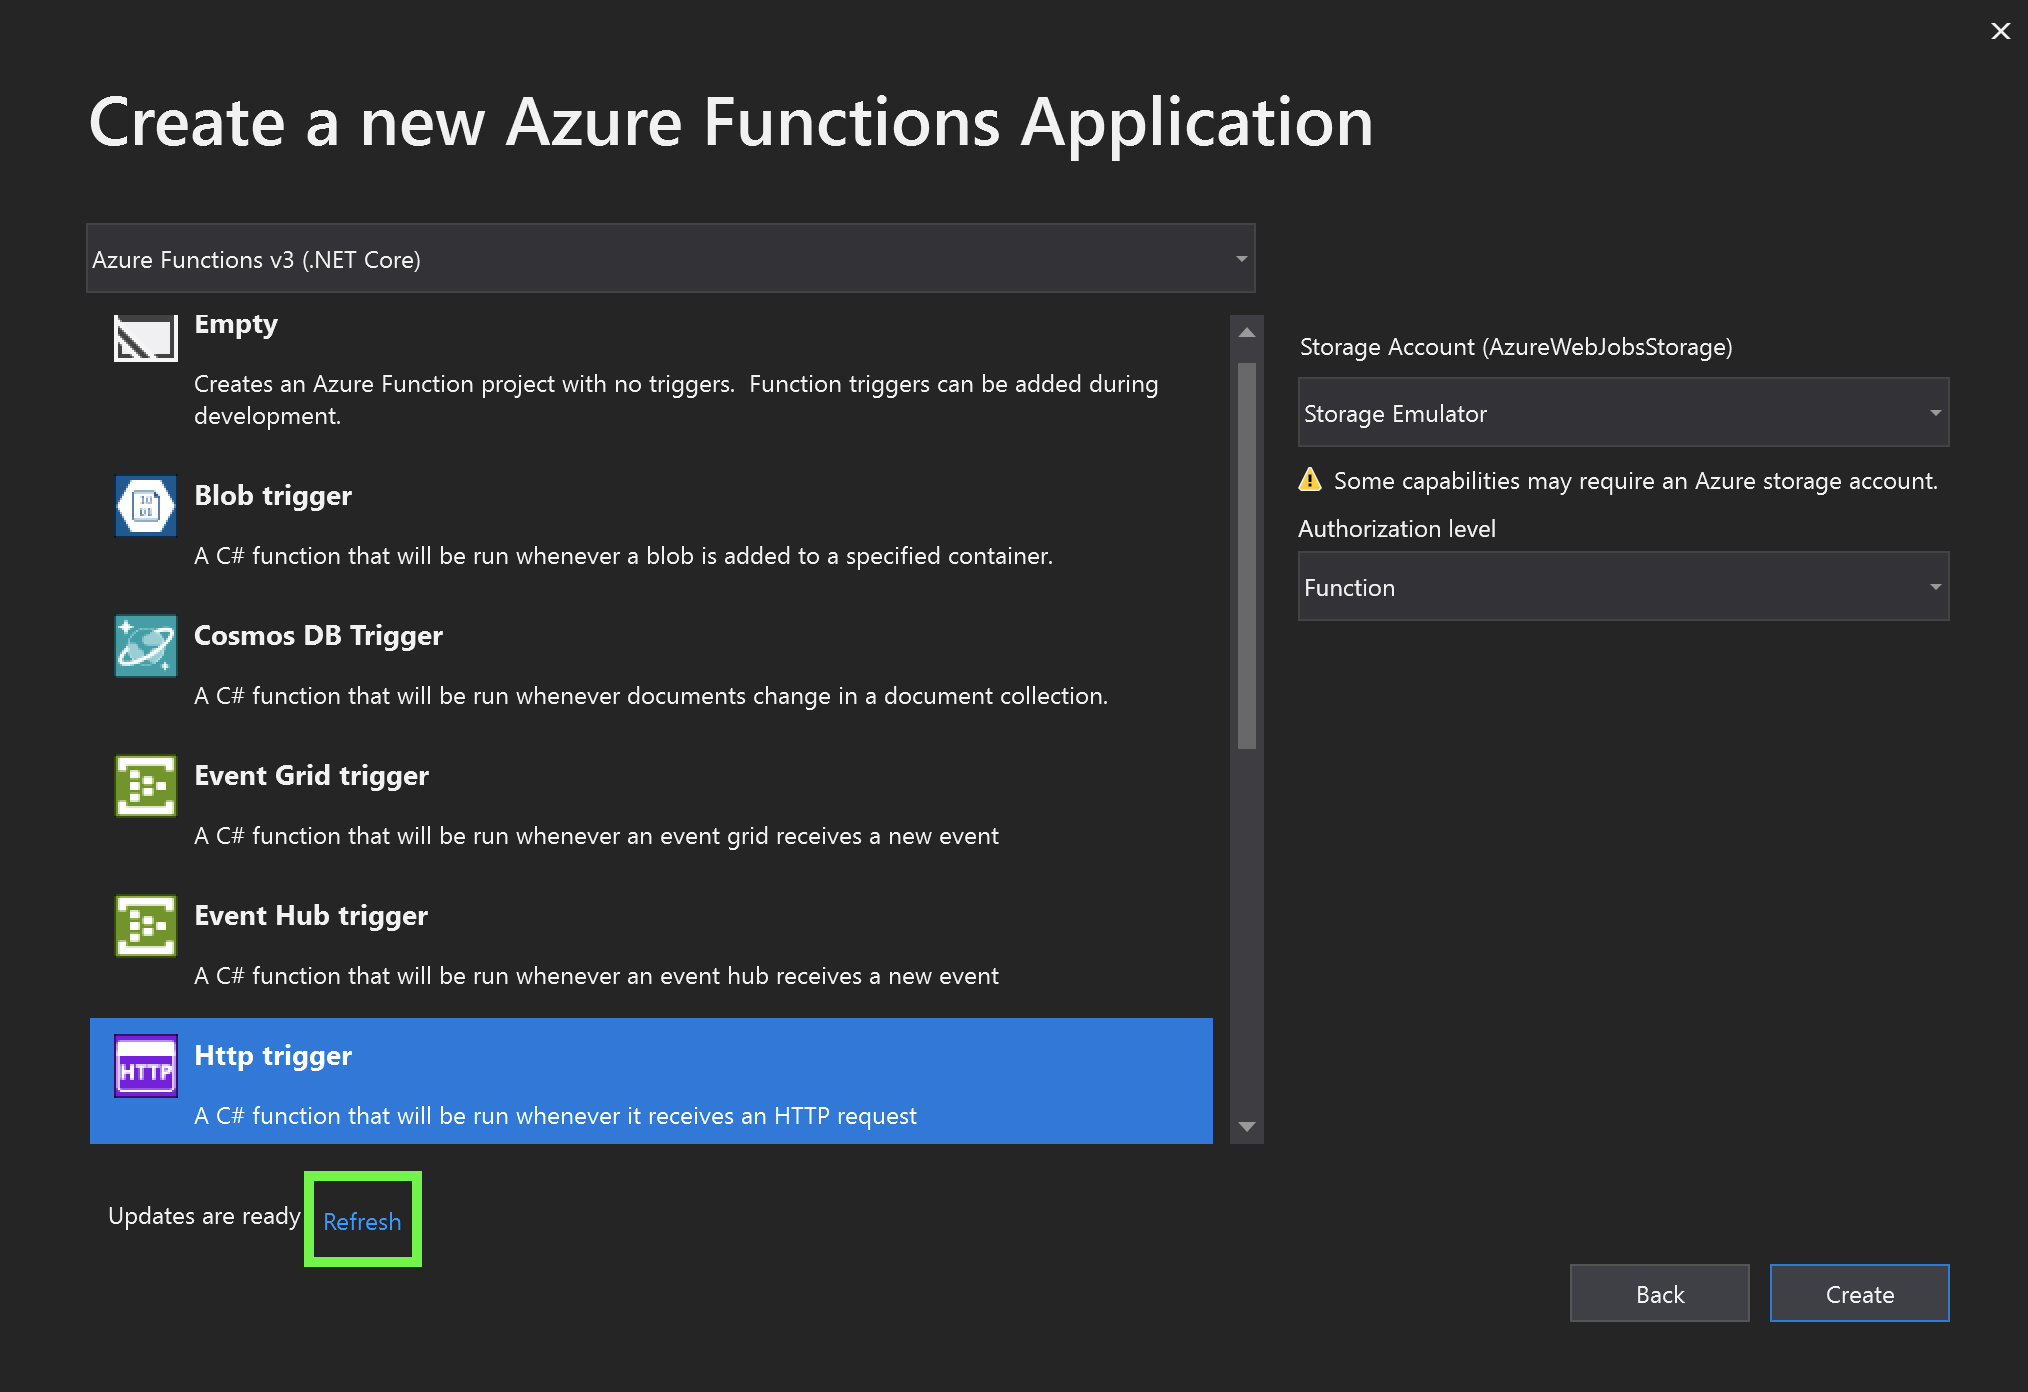Viewport: 2028px width, 1392px height.
Task: Click the Refresh link
Action: tap(362, 1221)
